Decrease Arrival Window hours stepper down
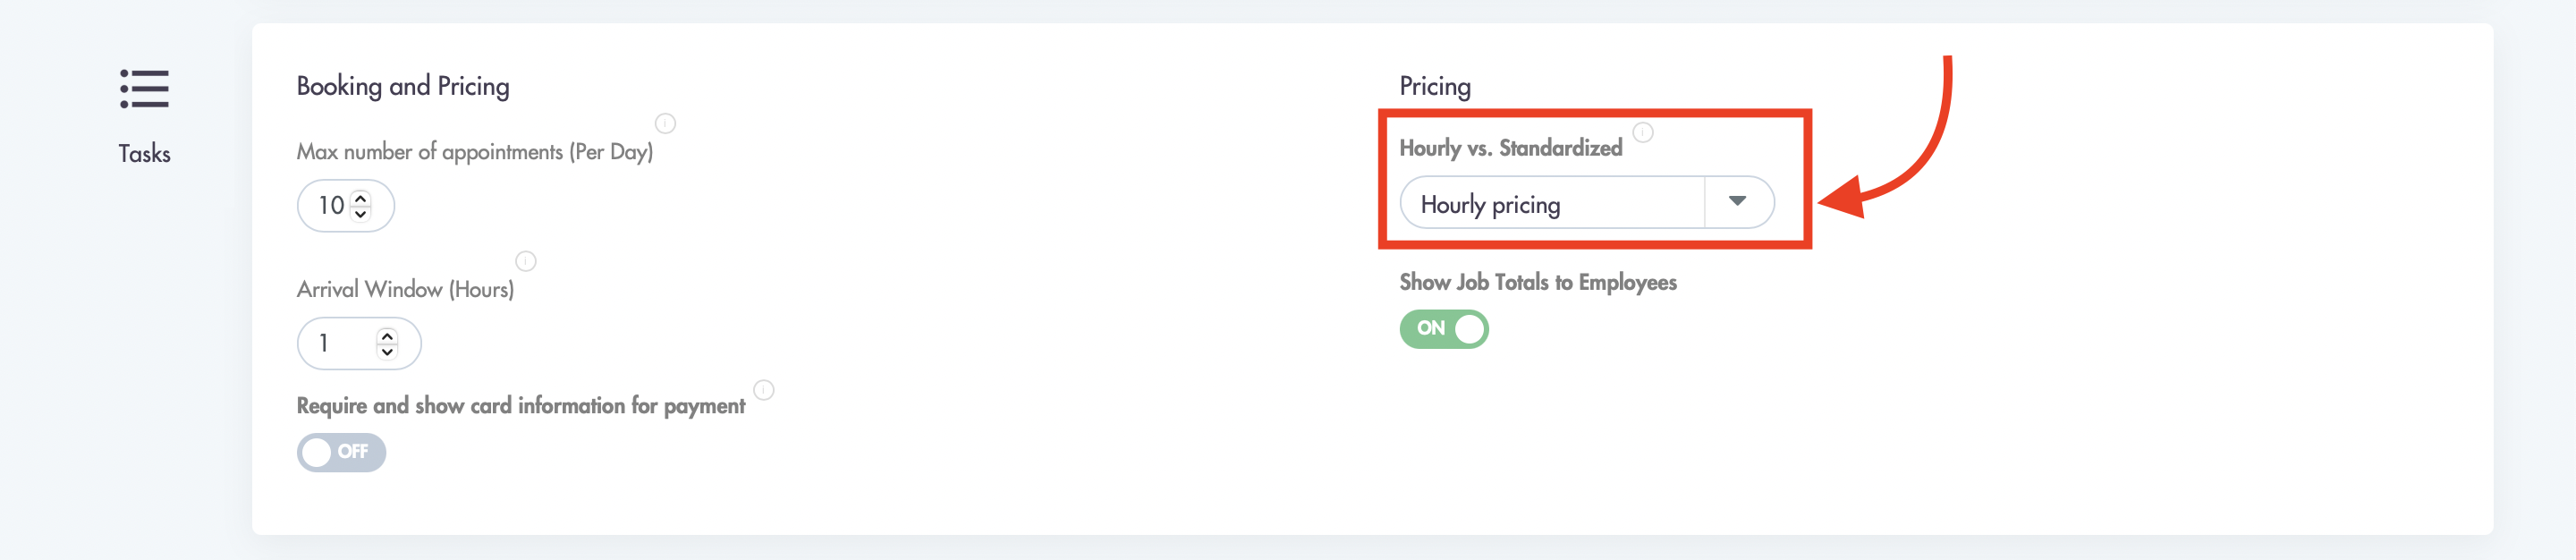The image size is (2576, 560). 387,351
